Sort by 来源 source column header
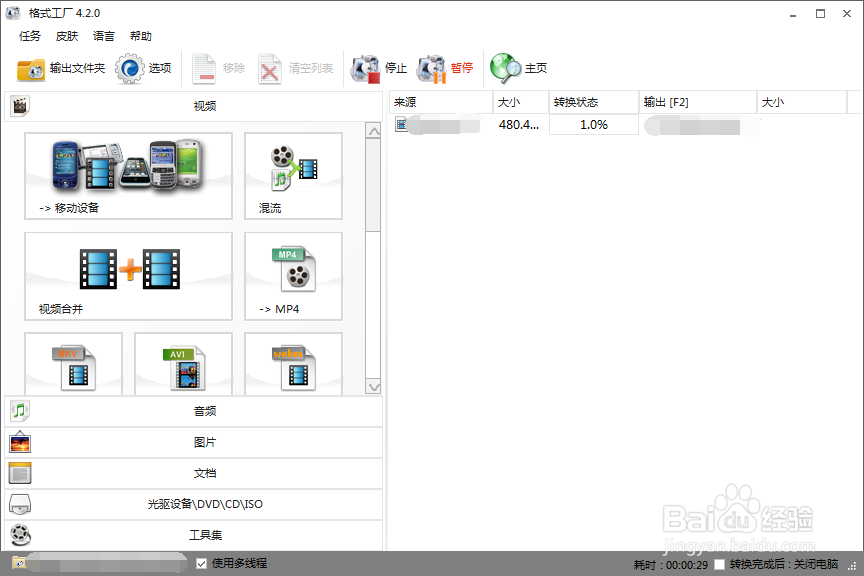 (441, 102)
